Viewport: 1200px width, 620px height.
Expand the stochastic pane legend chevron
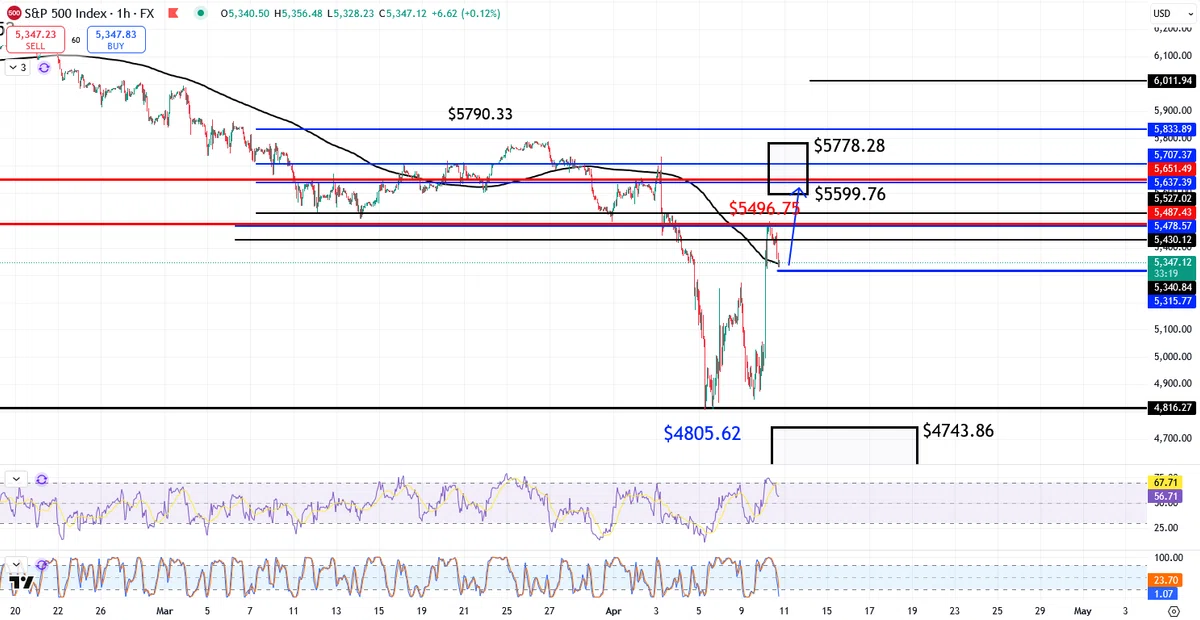pos(17,565)
